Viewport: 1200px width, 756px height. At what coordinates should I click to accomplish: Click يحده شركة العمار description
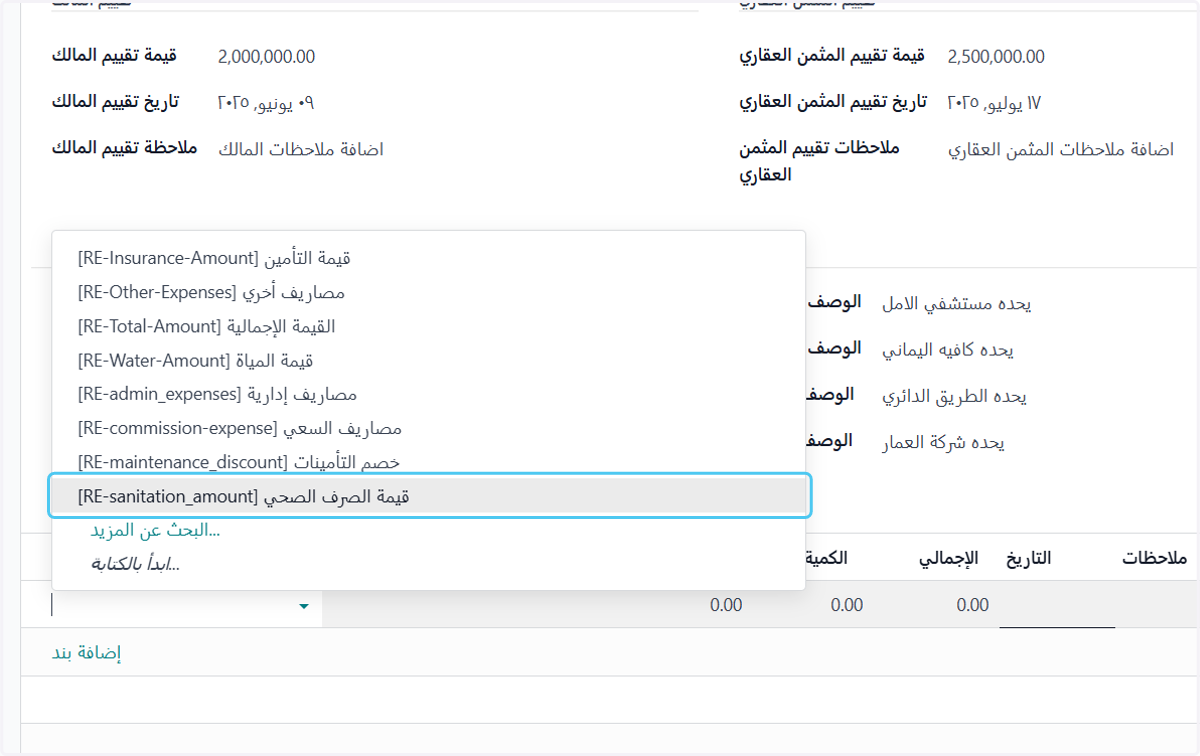(x=943, y=442)
